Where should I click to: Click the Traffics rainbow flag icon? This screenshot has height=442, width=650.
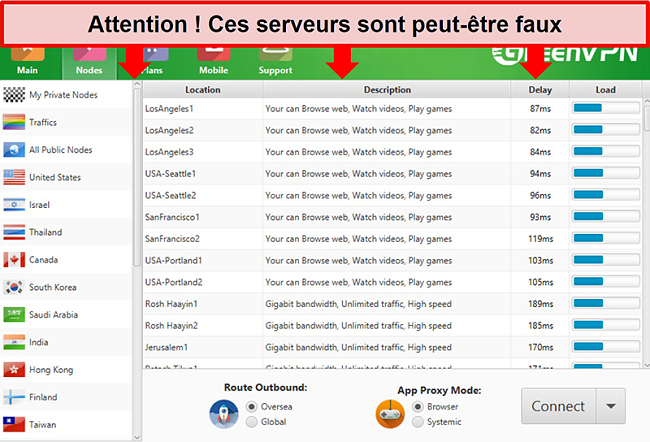[14, 122]
